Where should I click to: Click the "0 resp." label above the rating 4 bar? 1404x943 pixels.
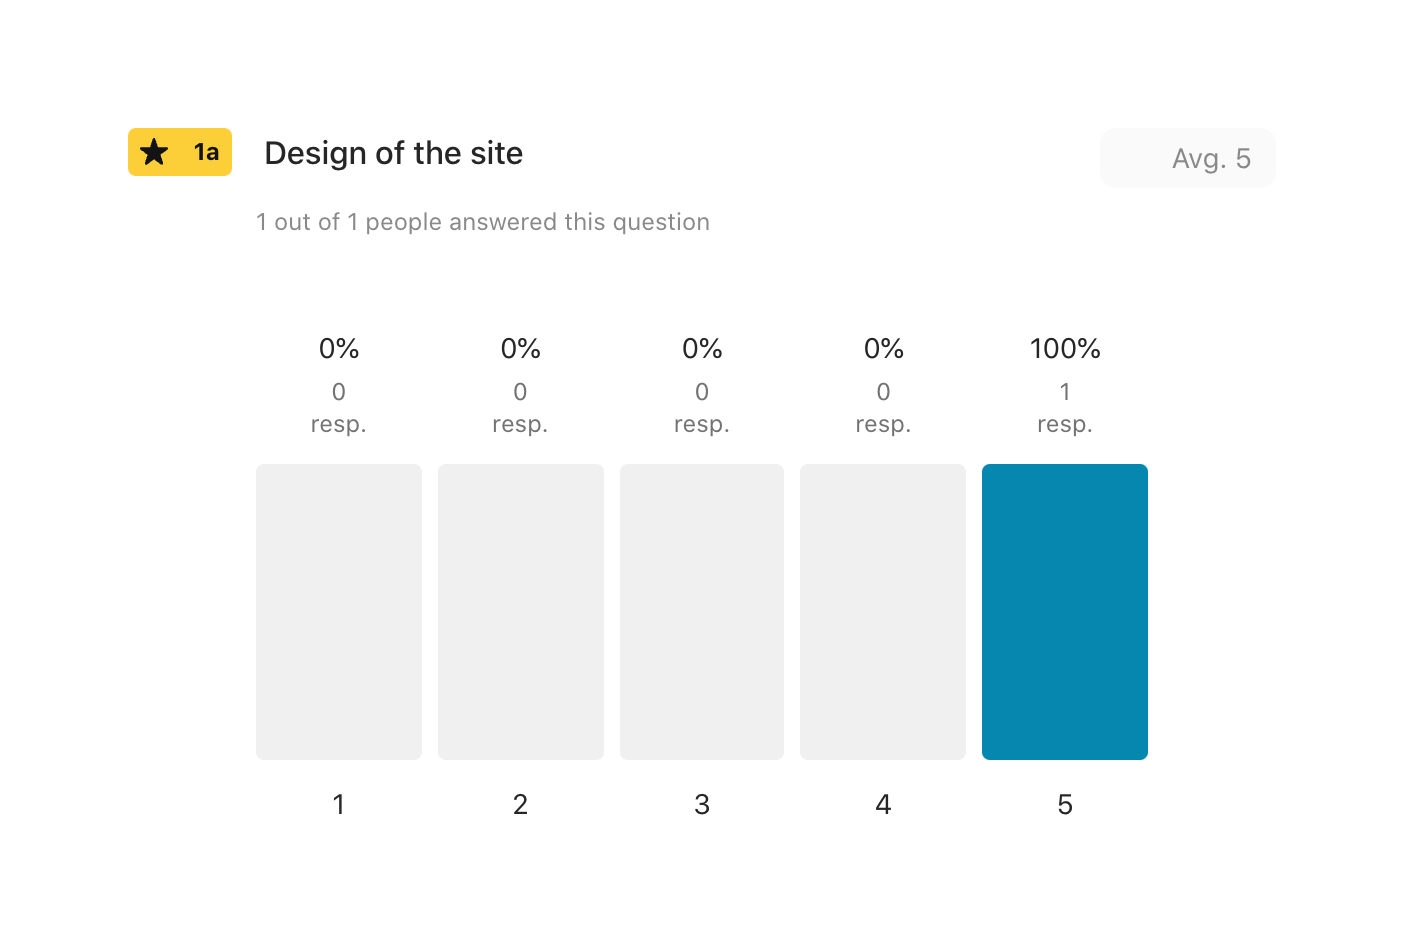tap(883, 408)
